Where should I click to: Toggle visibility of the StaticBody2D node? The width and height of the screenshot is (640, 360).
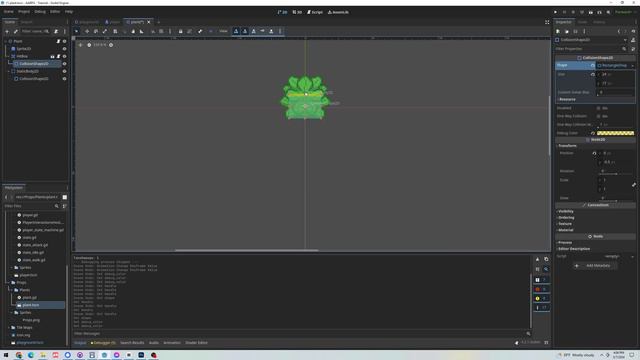(64, 71)
